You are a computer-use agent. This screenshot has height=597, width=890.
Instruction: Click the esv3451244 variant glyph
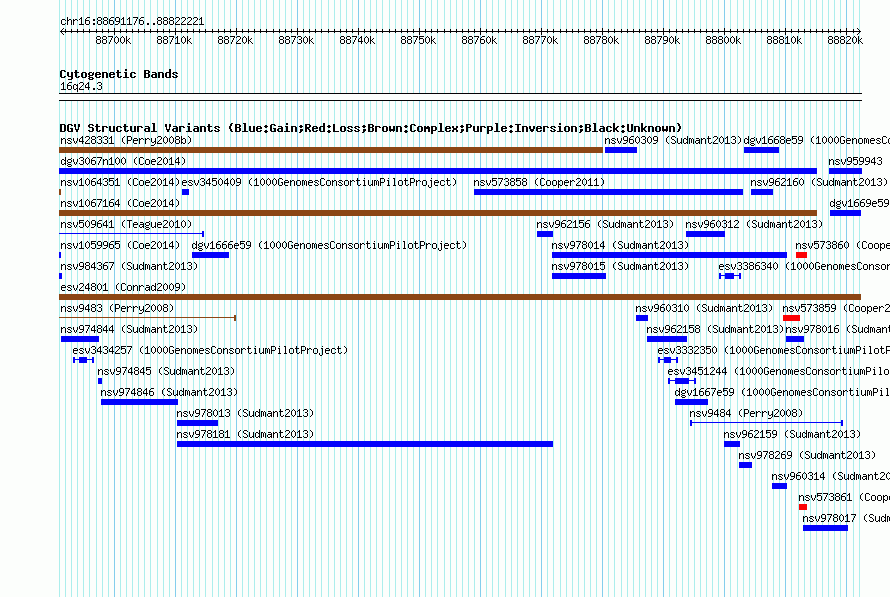(x=682, y=381)
